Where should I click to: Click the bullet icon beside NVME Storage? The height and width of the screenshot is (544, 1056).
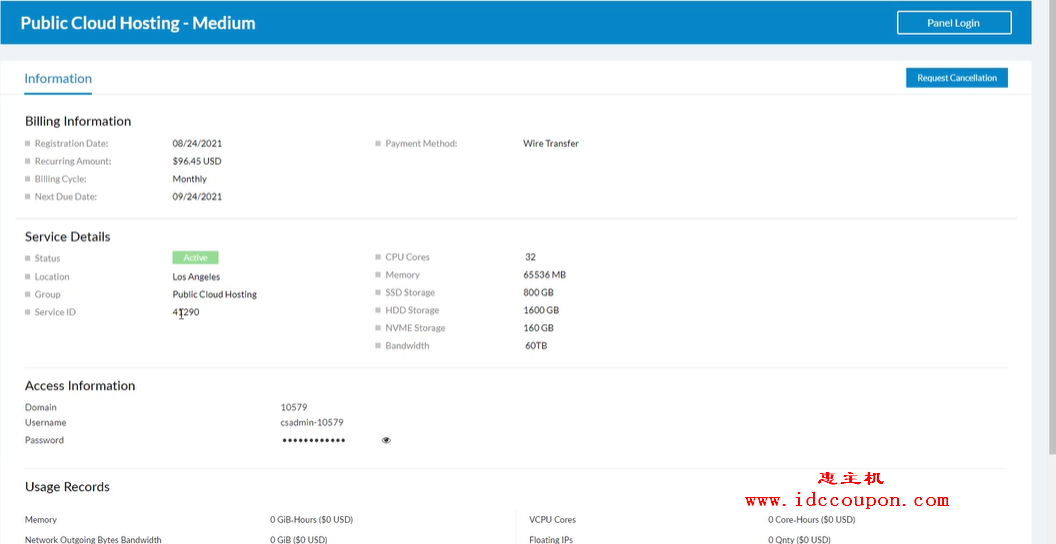coord(378,328)
